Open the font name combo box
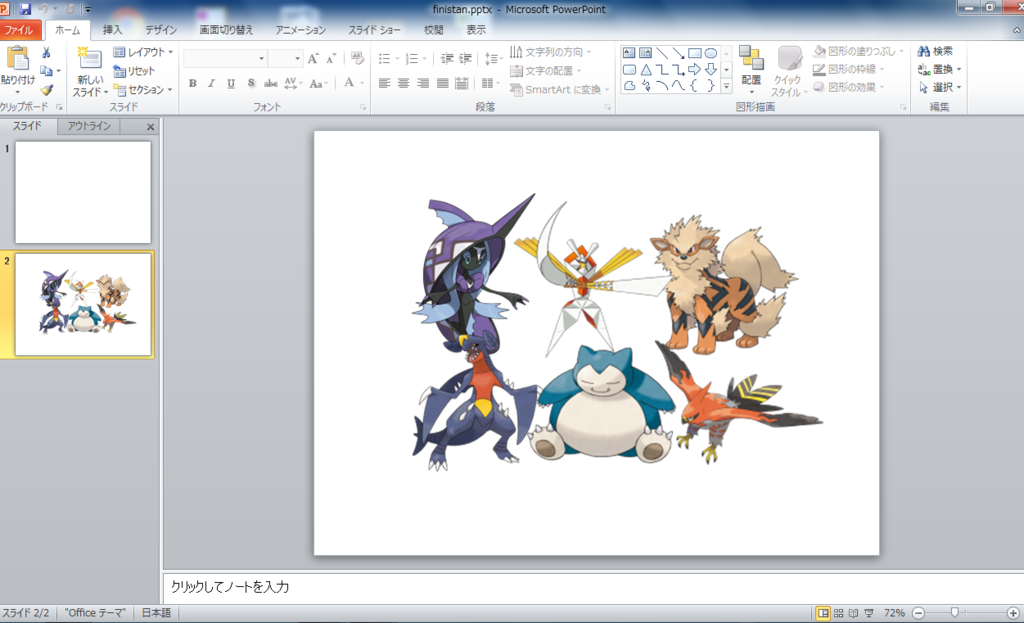 click(225, 59)
